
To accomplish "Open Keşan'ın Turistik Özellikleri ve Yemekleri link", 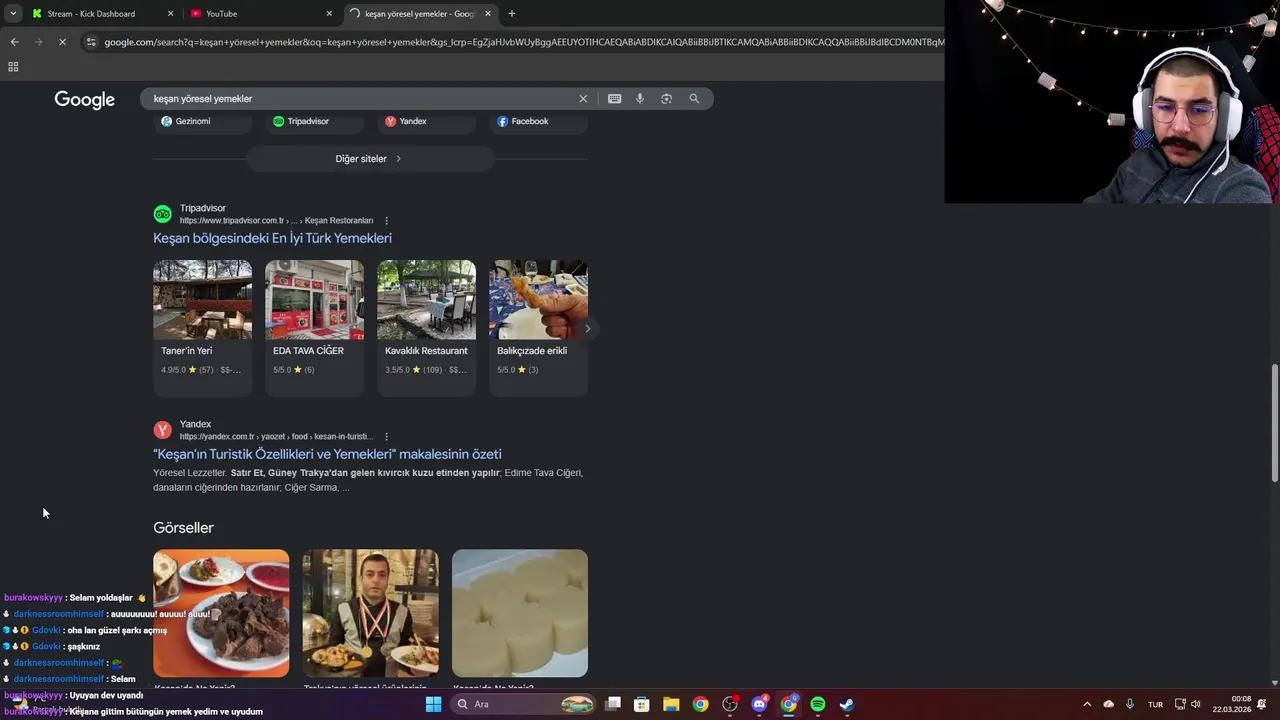I will coord(327,454).
